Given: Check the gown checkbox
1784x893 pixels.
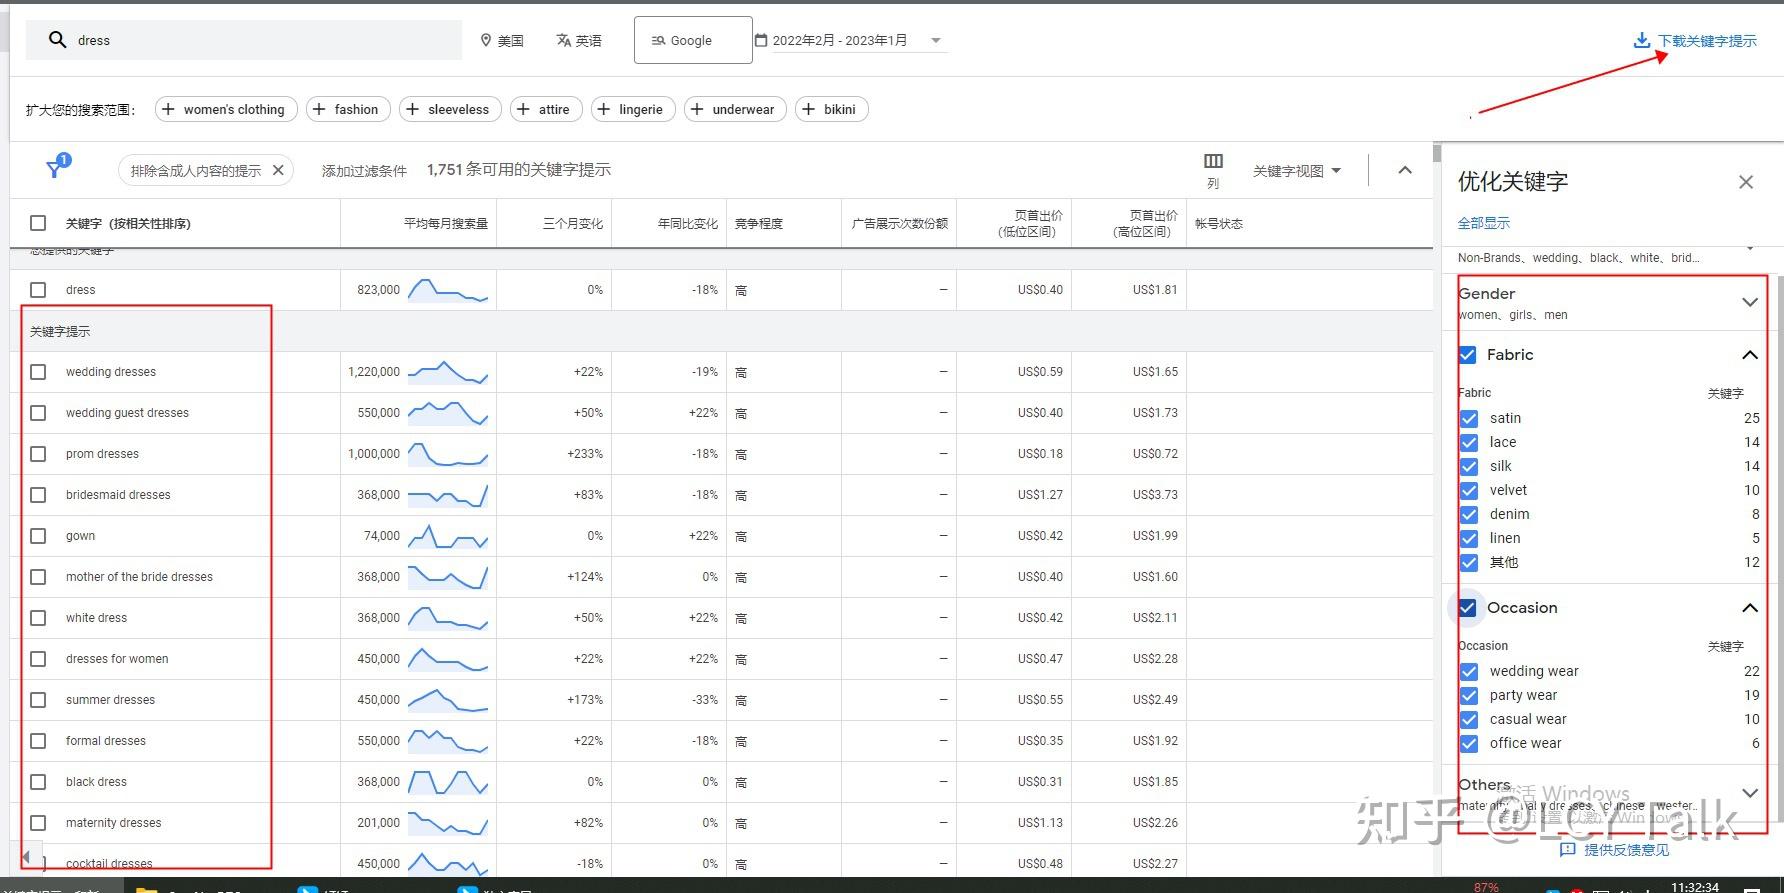Looking at the screenshot, I should (38, 536).
